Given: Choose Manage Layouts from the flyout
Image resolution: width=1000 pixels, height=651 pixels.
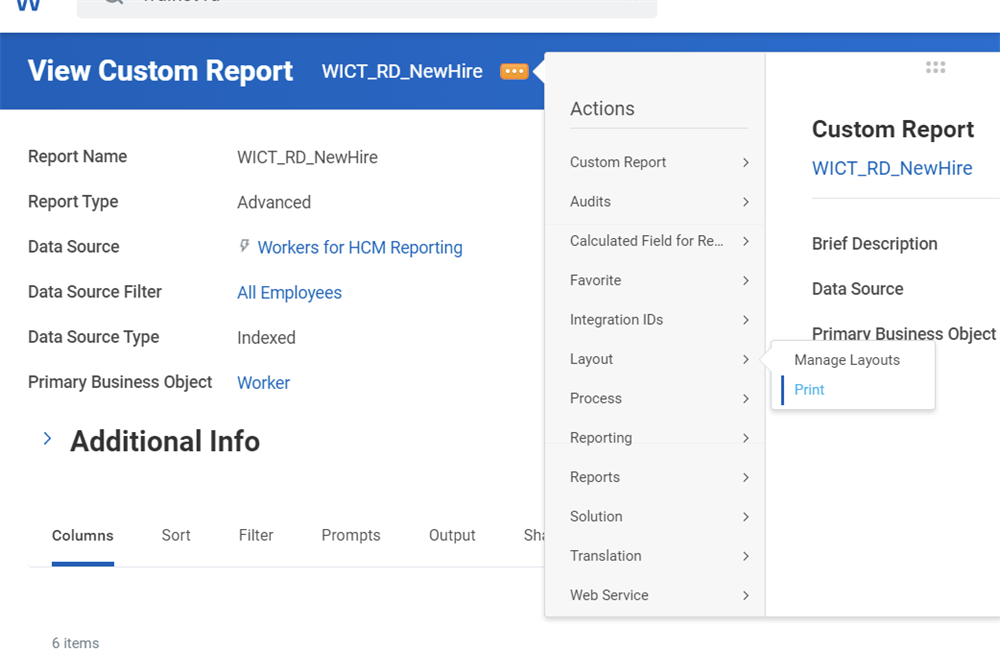Looking at the screenshot, I should [x=847, y=360].
